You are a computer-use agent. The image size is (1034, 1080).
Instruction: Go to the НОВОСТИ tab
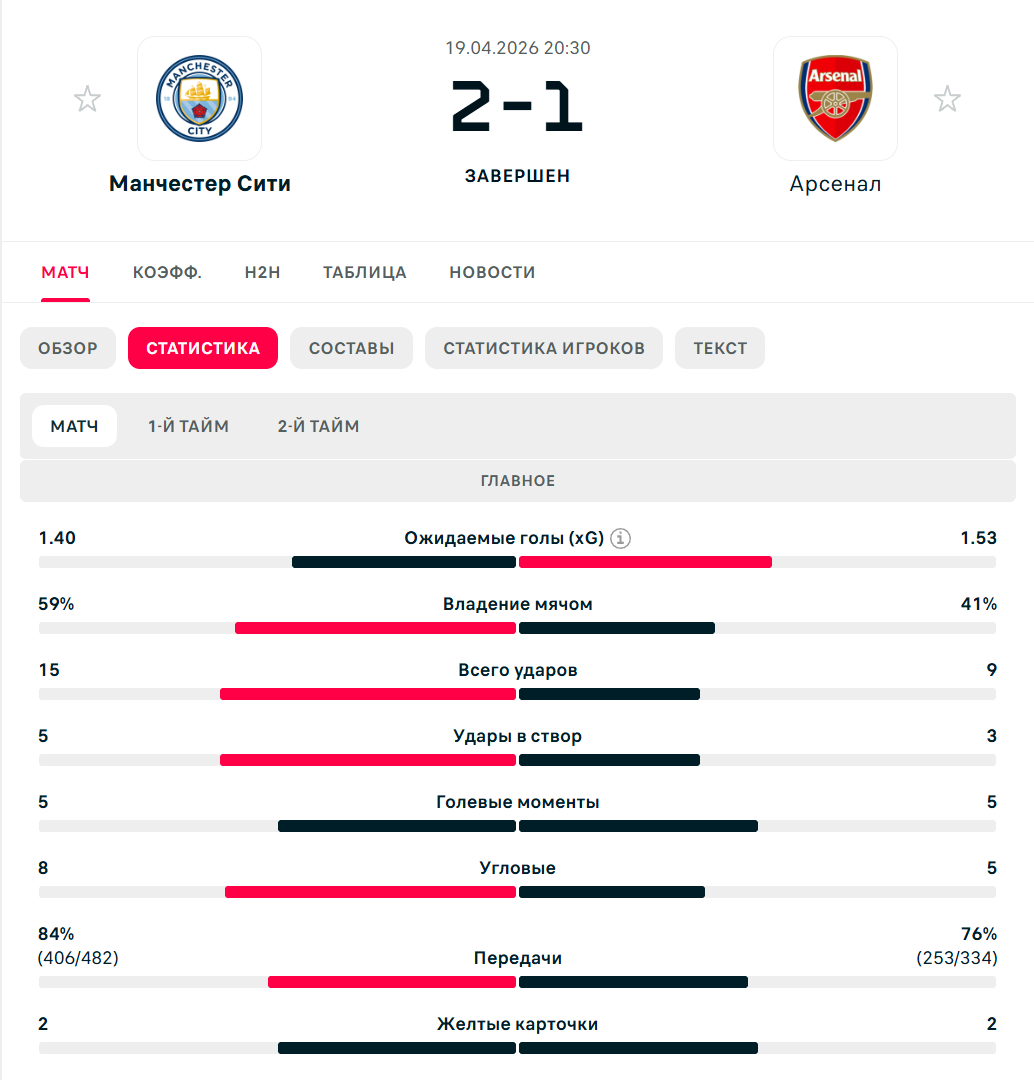[x=492, y=272]
